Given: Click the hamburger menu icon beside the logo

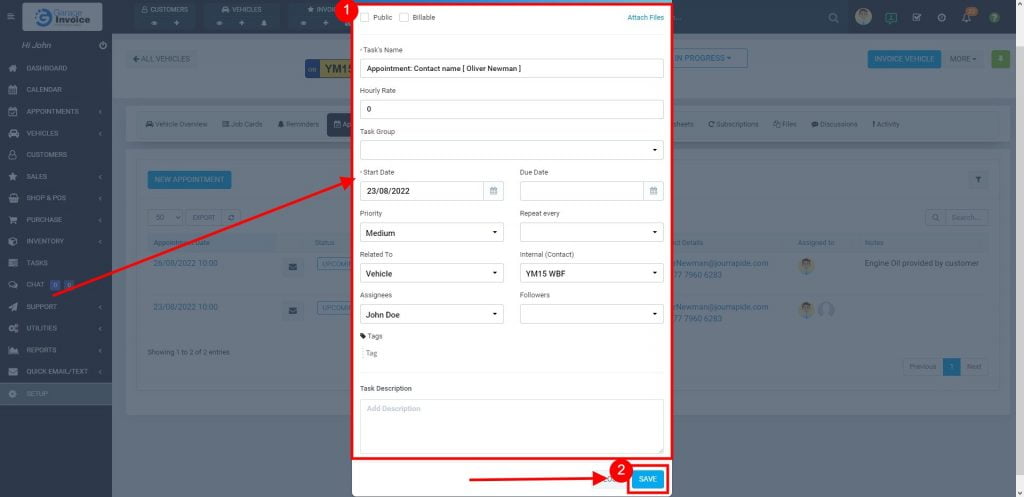Looking at the screenshot, I should click(10, 16).
